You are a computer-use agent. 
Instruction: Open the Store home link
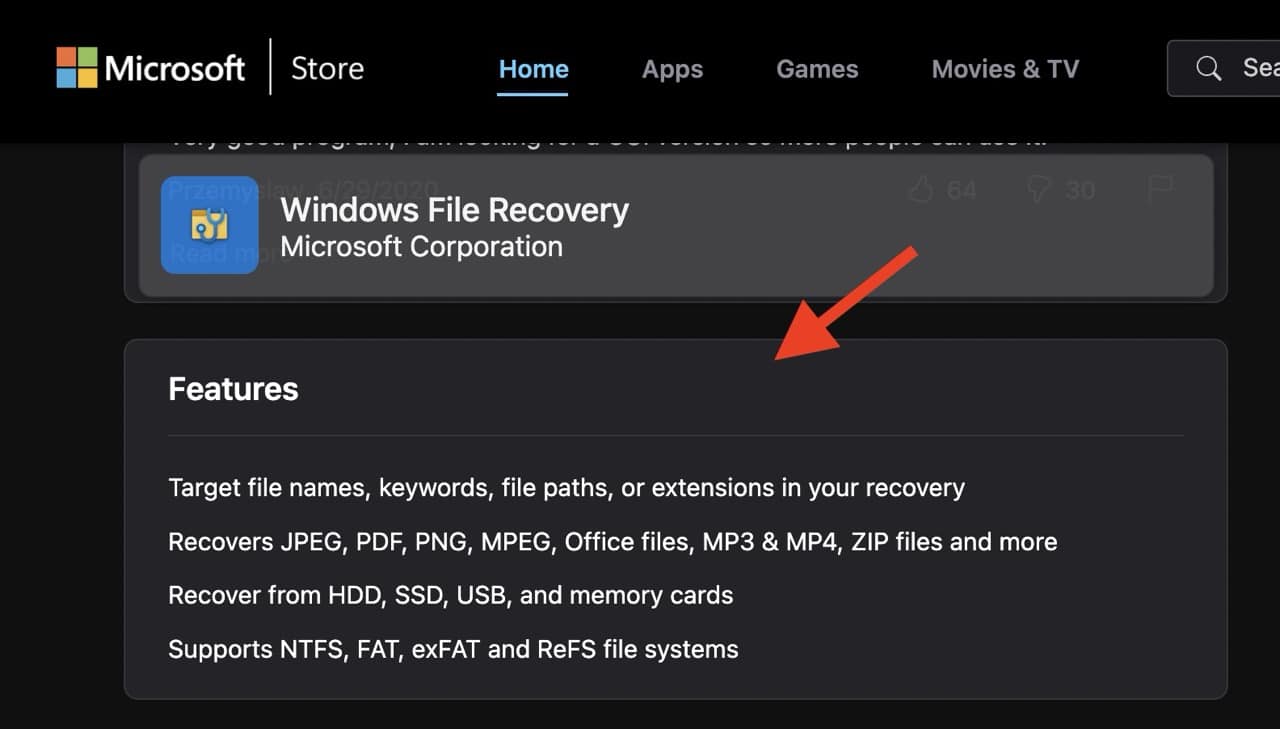click(327, 69)
